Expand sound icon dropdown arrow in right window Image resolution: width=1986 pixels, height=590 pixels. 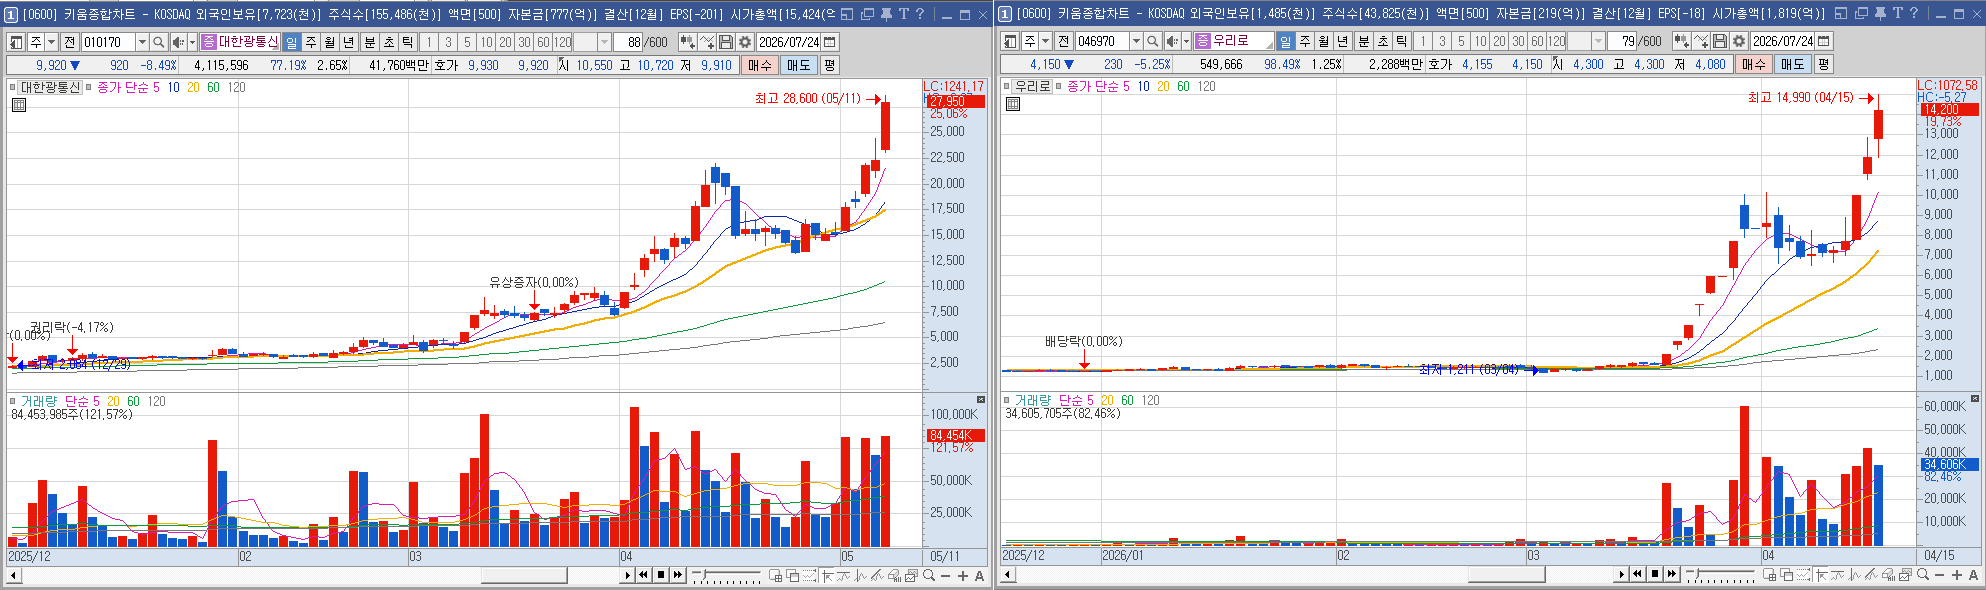[1186, 41]
